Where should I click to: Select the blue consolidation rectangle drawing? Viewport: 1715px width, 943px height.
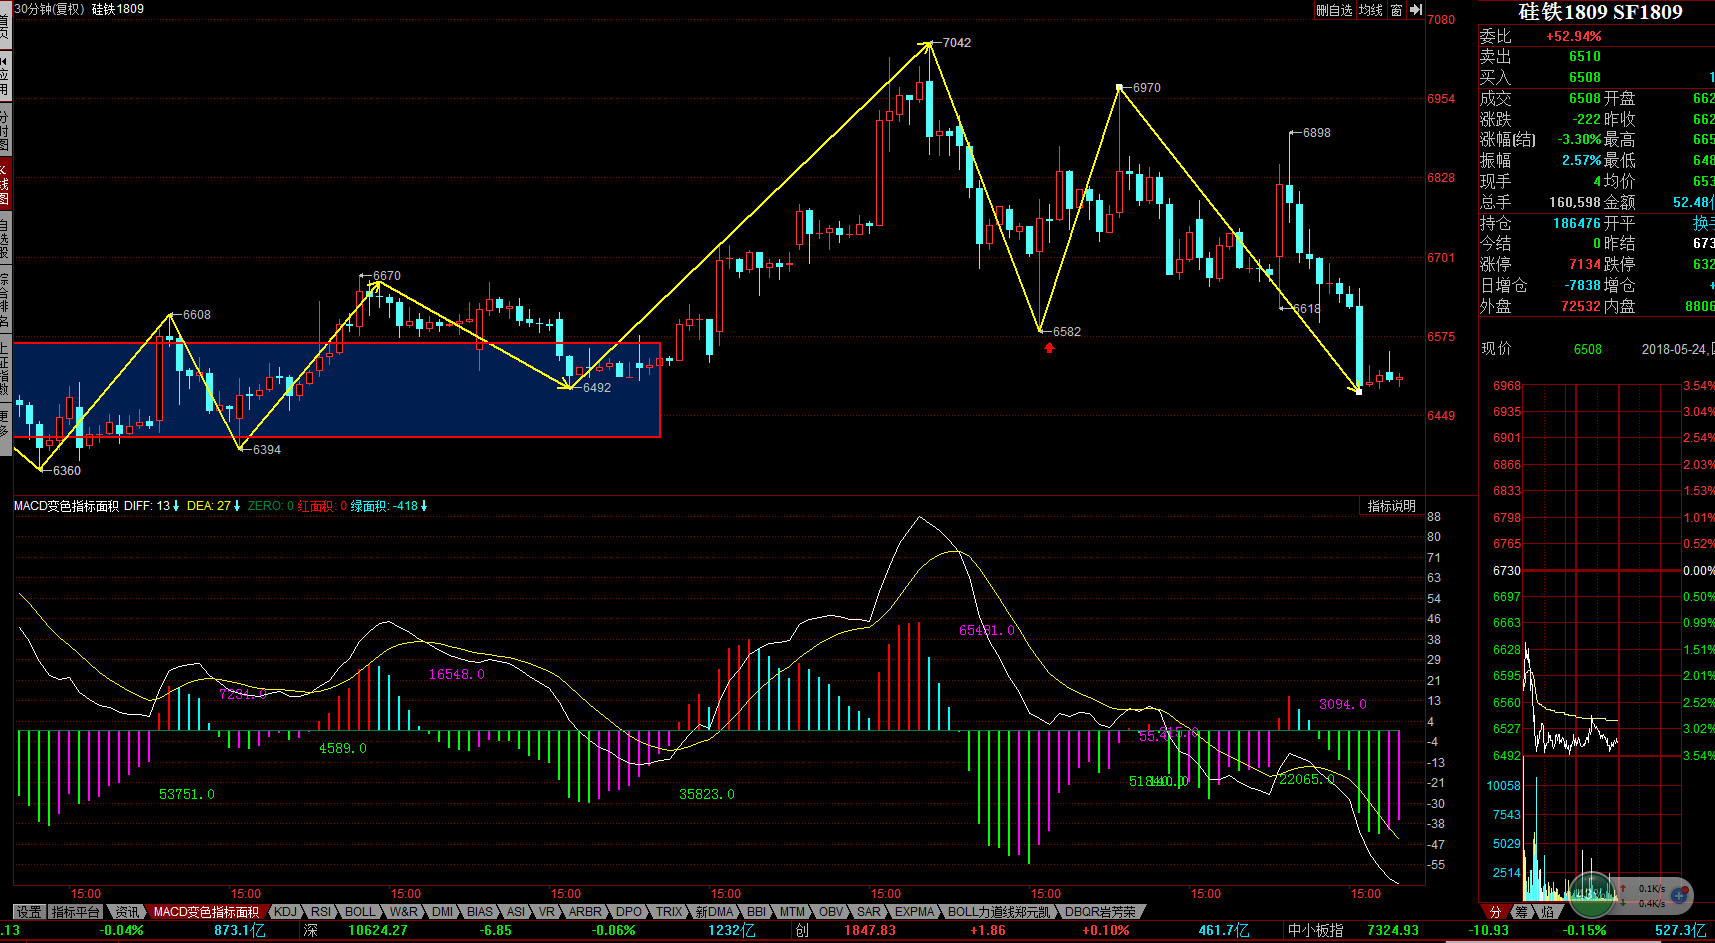(x=336, y=390)
